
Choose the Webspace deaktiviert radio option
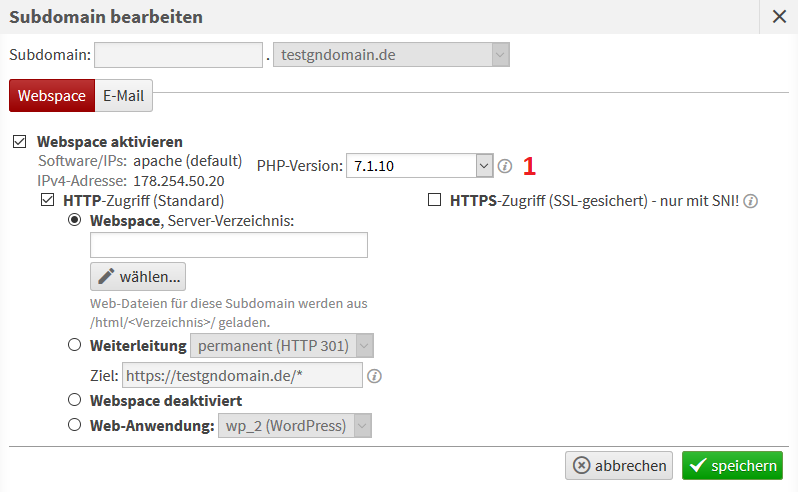click(x=74, y=400)
